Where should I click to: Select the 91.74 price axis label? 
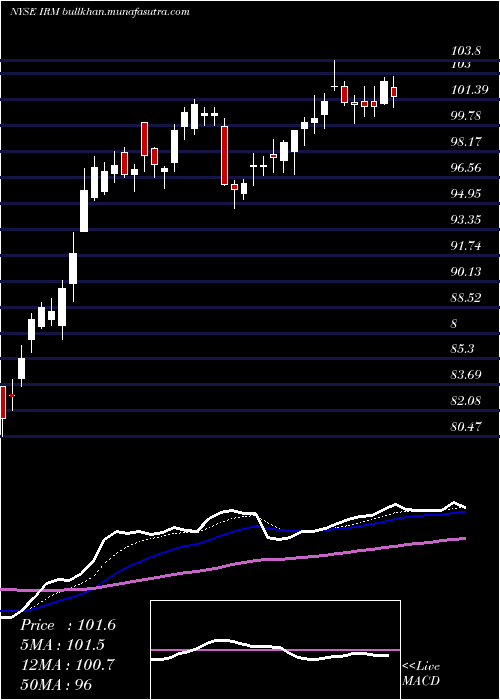click(x=466, y=246)
